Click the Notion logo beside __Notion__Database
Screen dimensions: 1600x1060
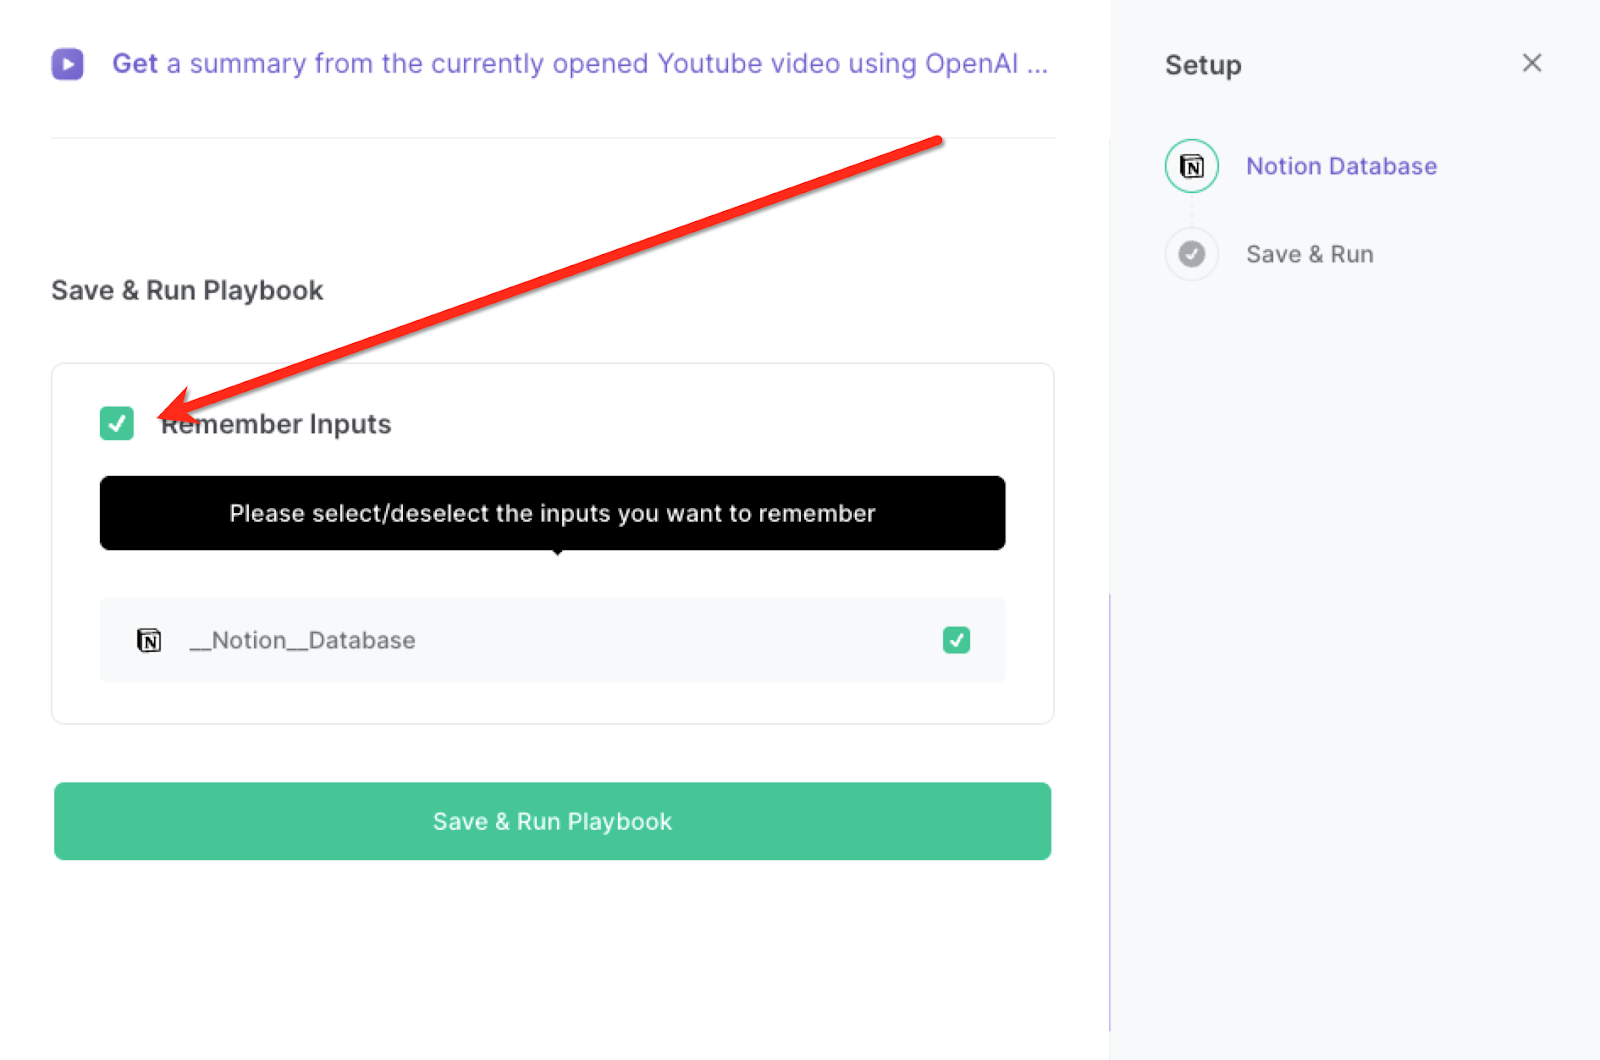[x=150, y=640]
